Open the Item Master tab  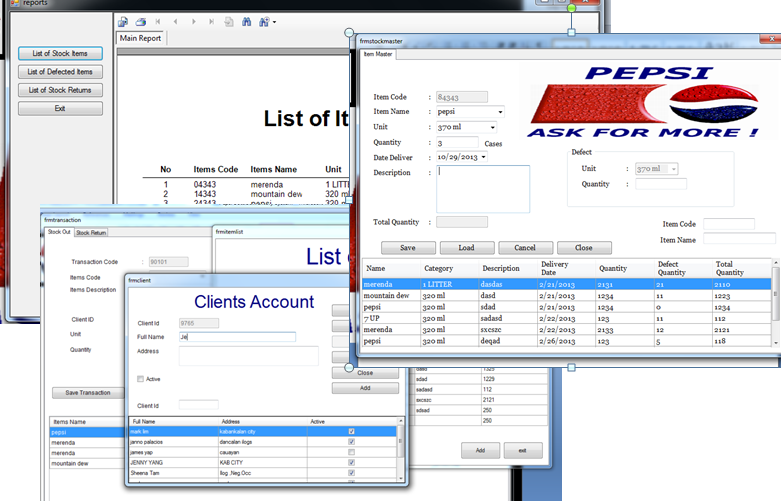pos(378,54)
